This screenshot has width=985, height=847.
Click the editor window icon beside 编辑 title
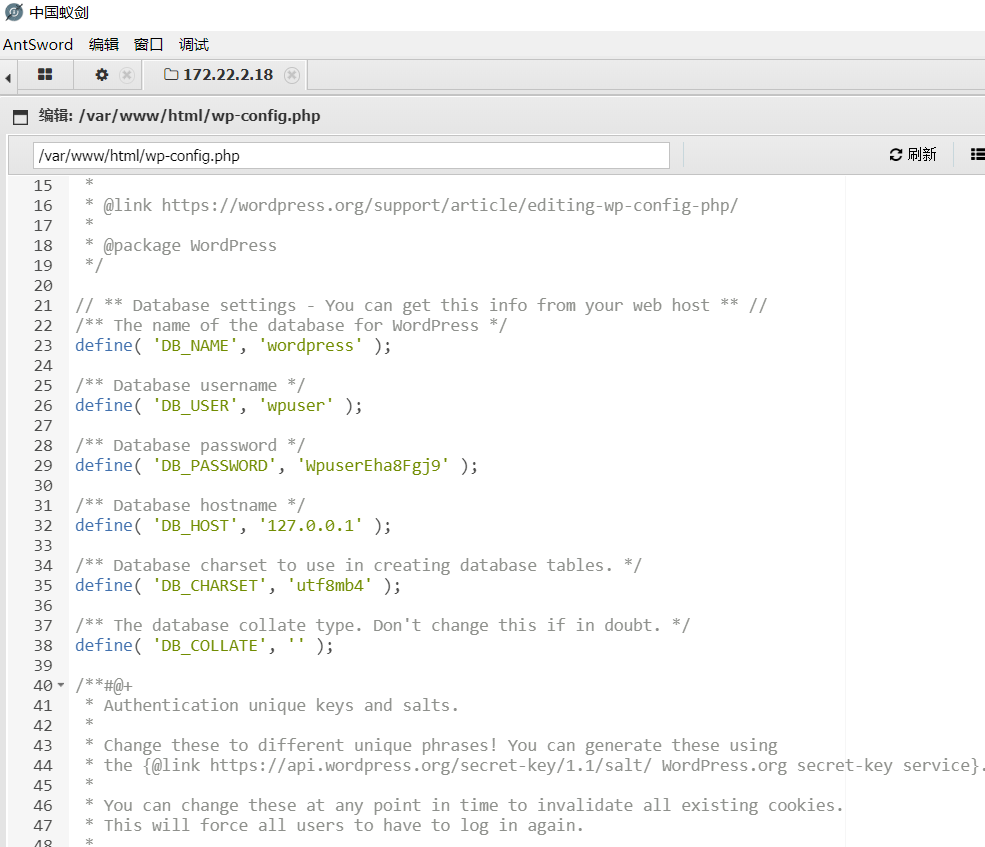(20, 116)
